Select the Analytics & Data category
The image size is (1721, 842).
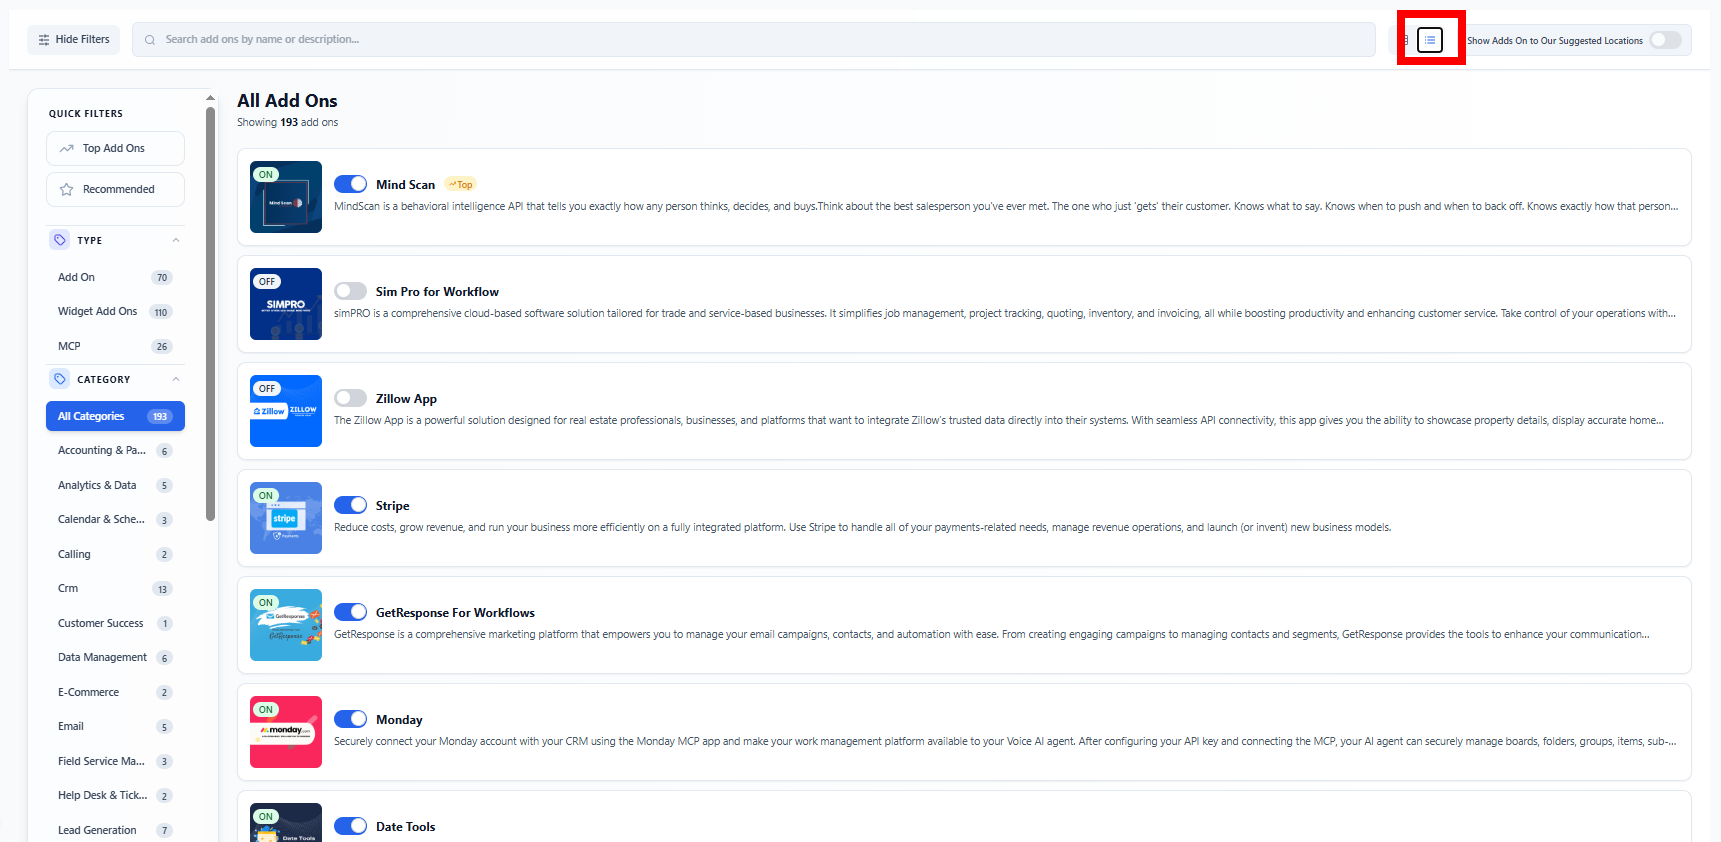(x=115, y=485)
